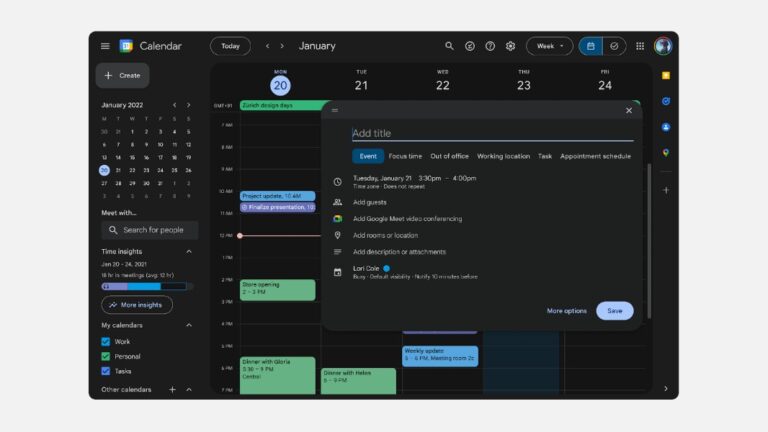
Task: Uncheck the Work calendar checkbox
Action: 106,342
